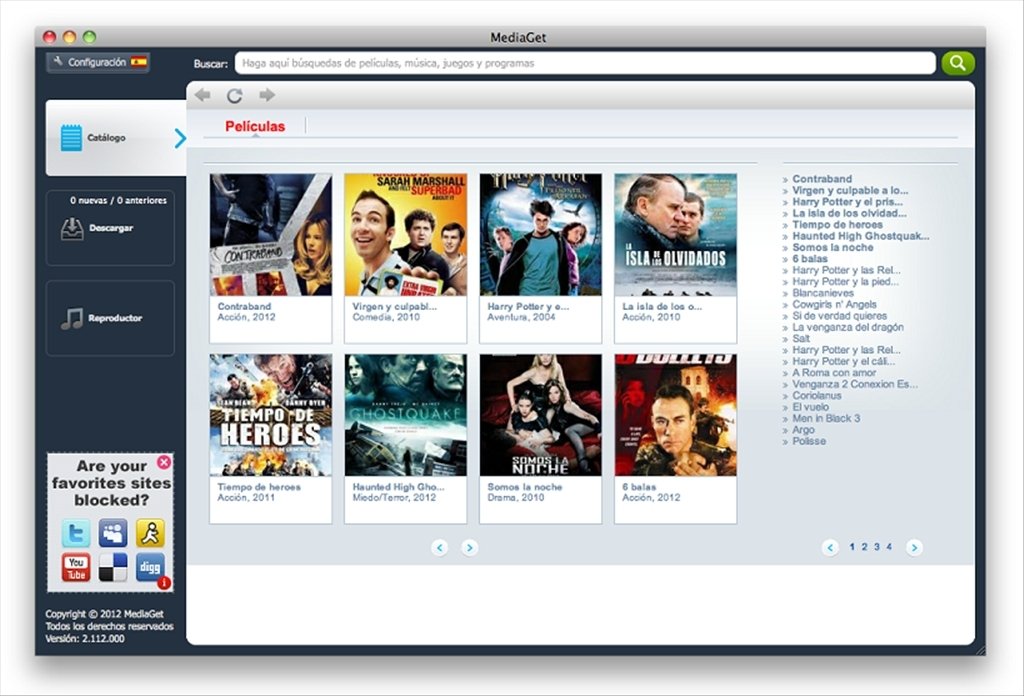Click 'Somos la noche' caption under poster
Image resolution: width=1024 pixels, height=696 pixels.
click(524, 487)
